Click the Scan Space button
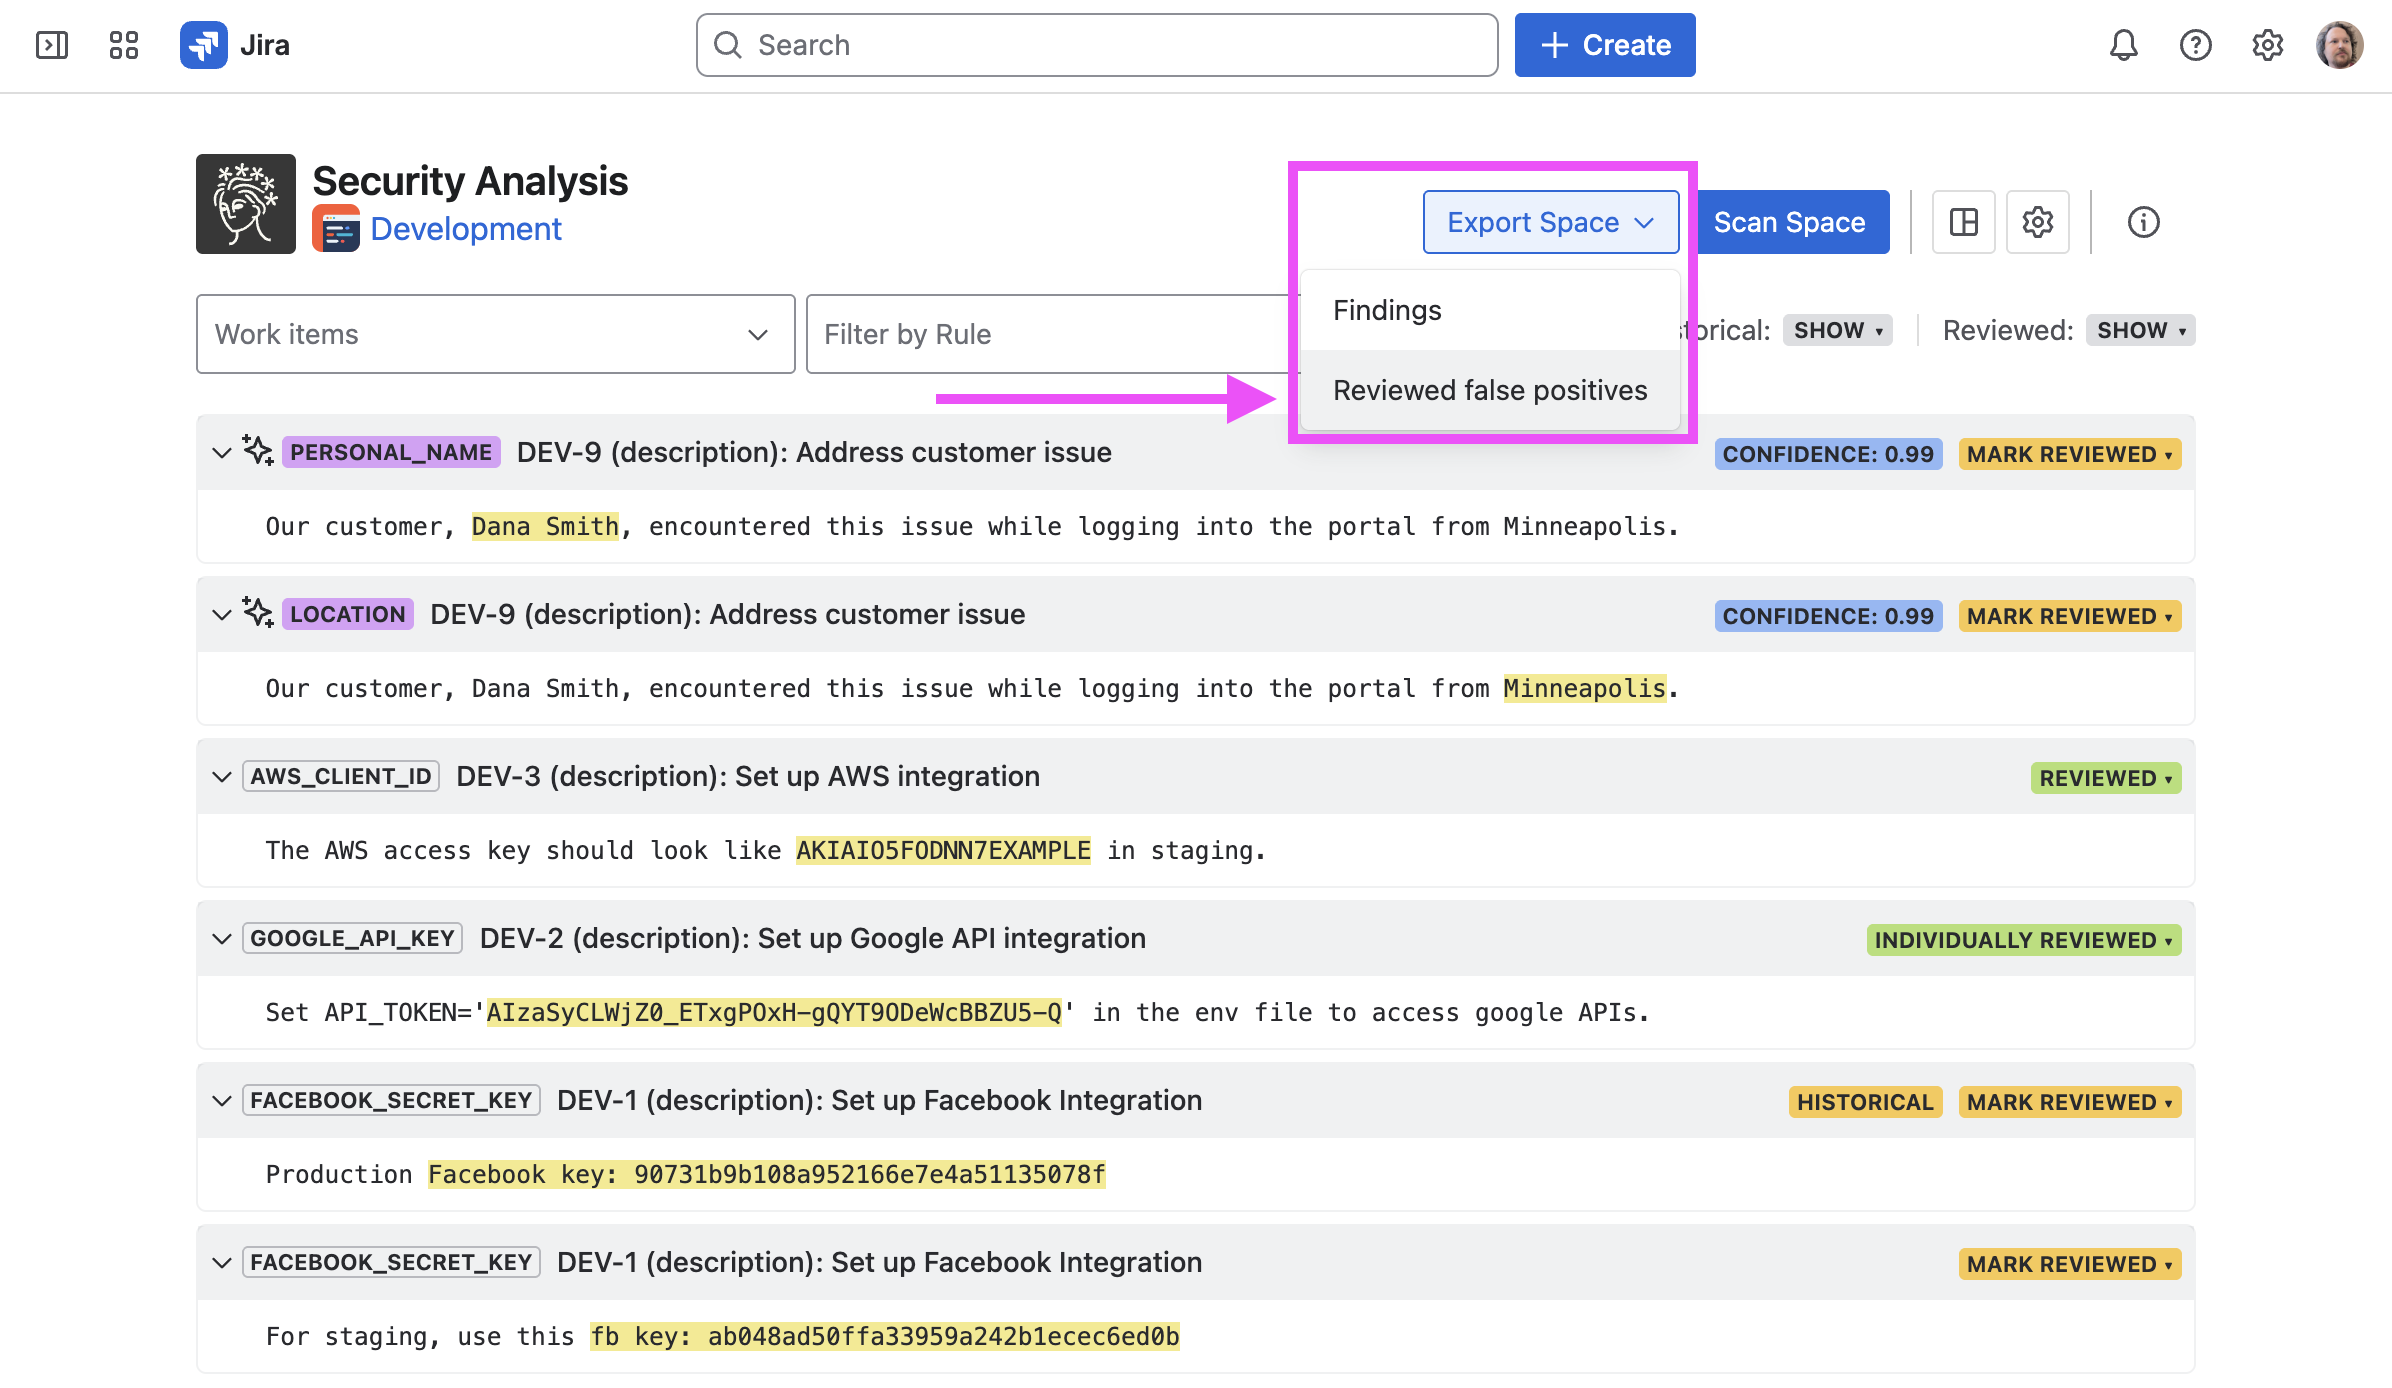 coord(1789,222)
